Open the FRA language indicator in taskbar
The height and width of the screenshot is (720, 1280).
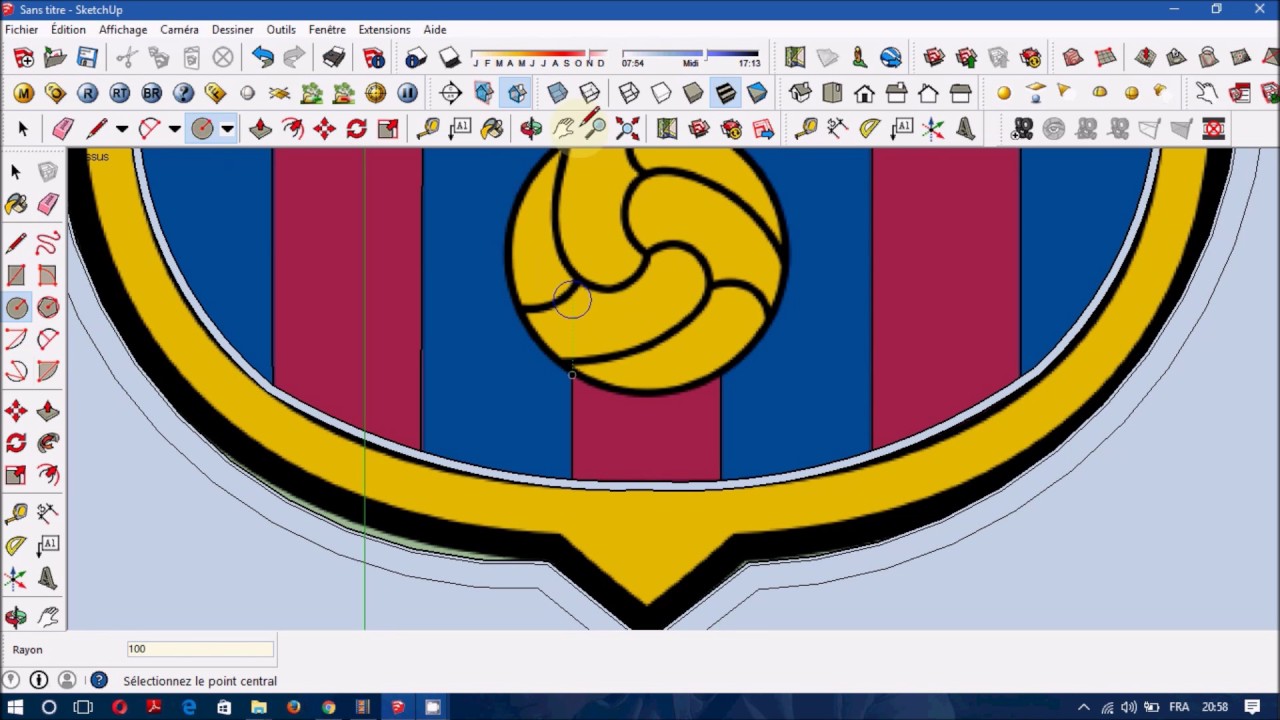pos(1179,707)
